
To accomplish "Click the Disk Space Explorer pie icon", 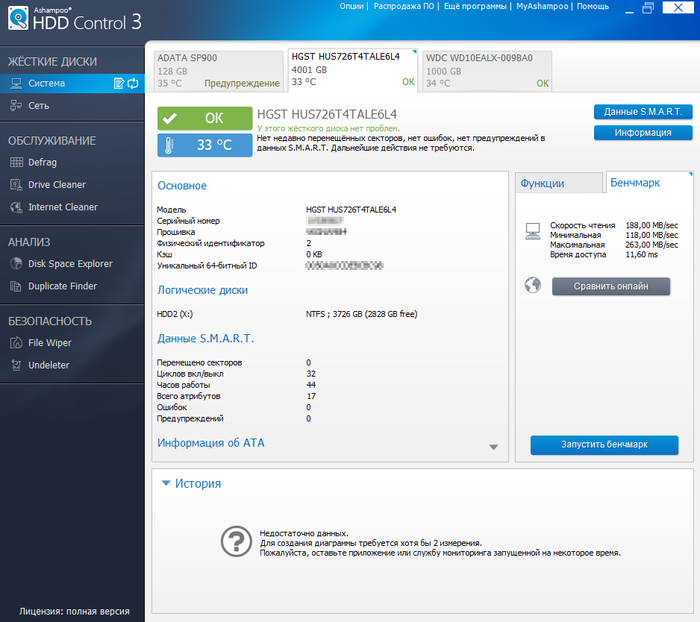I will tap(16, 263).
